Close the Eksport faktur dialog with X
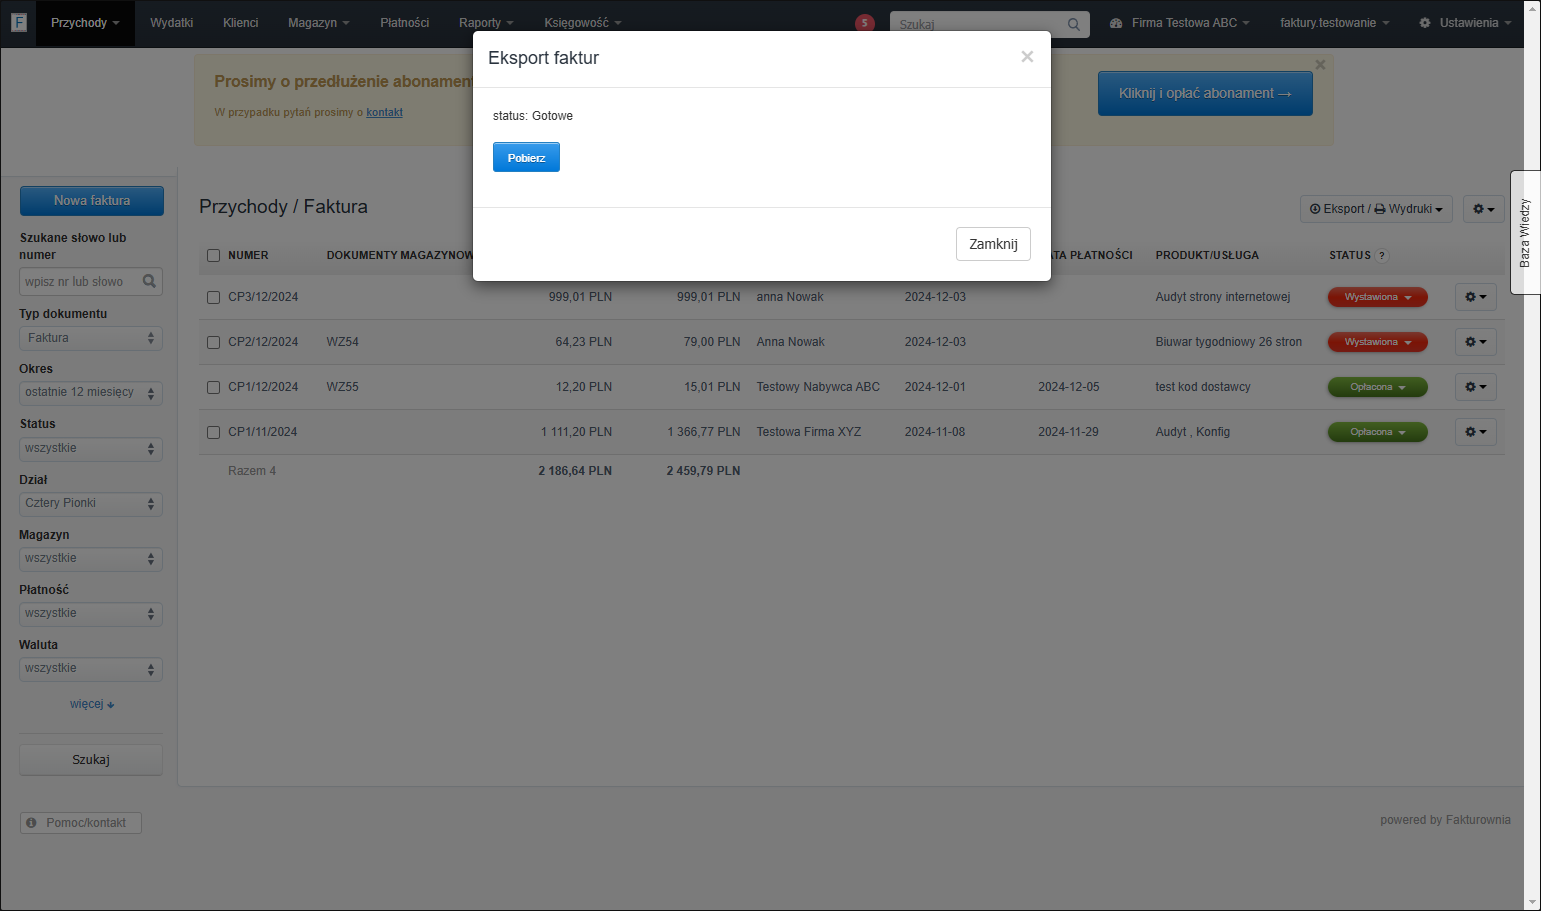The image size is (1541, 911). click(1027, 57)
